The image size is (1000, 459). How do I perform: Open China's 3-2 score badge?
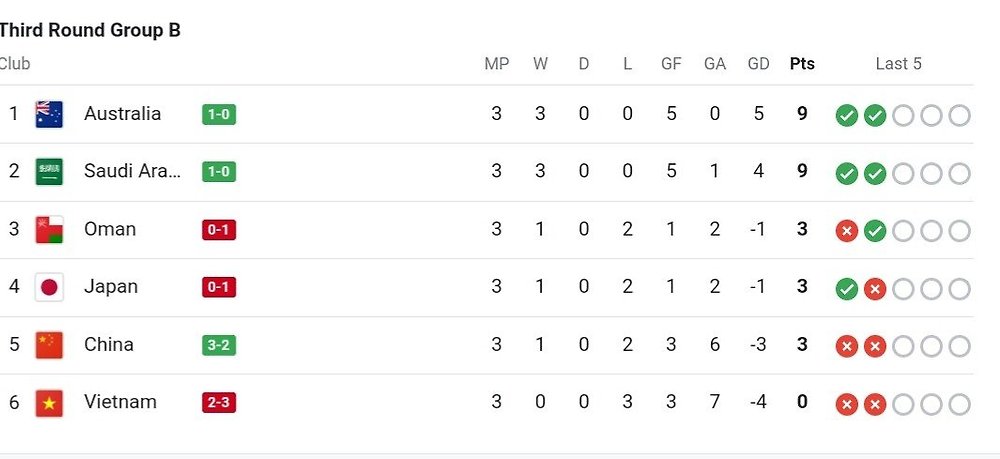[219, 345]
